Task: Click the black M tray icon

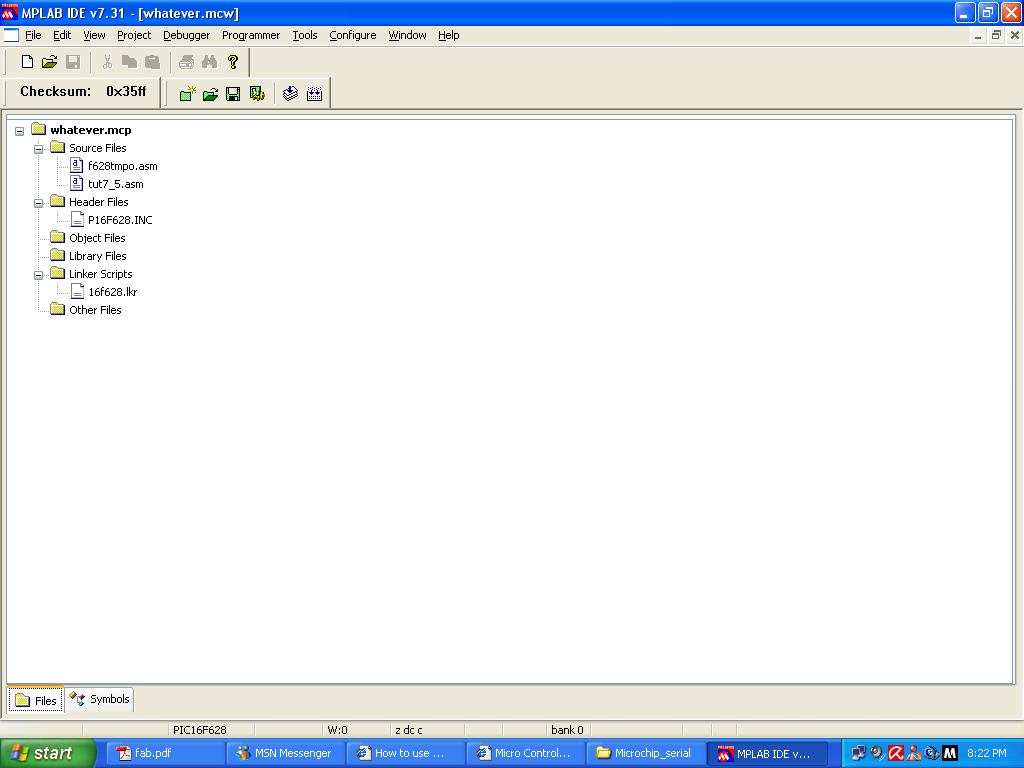Action: point(950,753)
